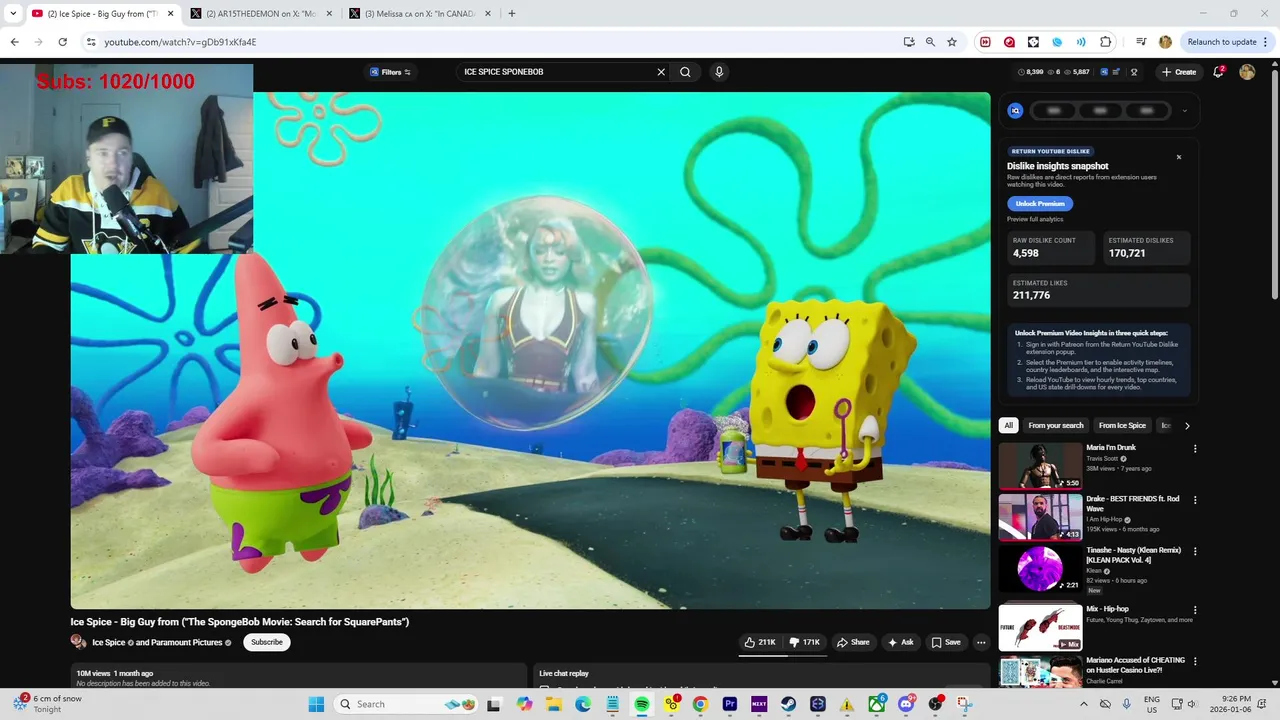Viewport: 1280px width, 720px height.
Task: Expand the vidIQ panel chevron
Action: [x=1184, y=111]
